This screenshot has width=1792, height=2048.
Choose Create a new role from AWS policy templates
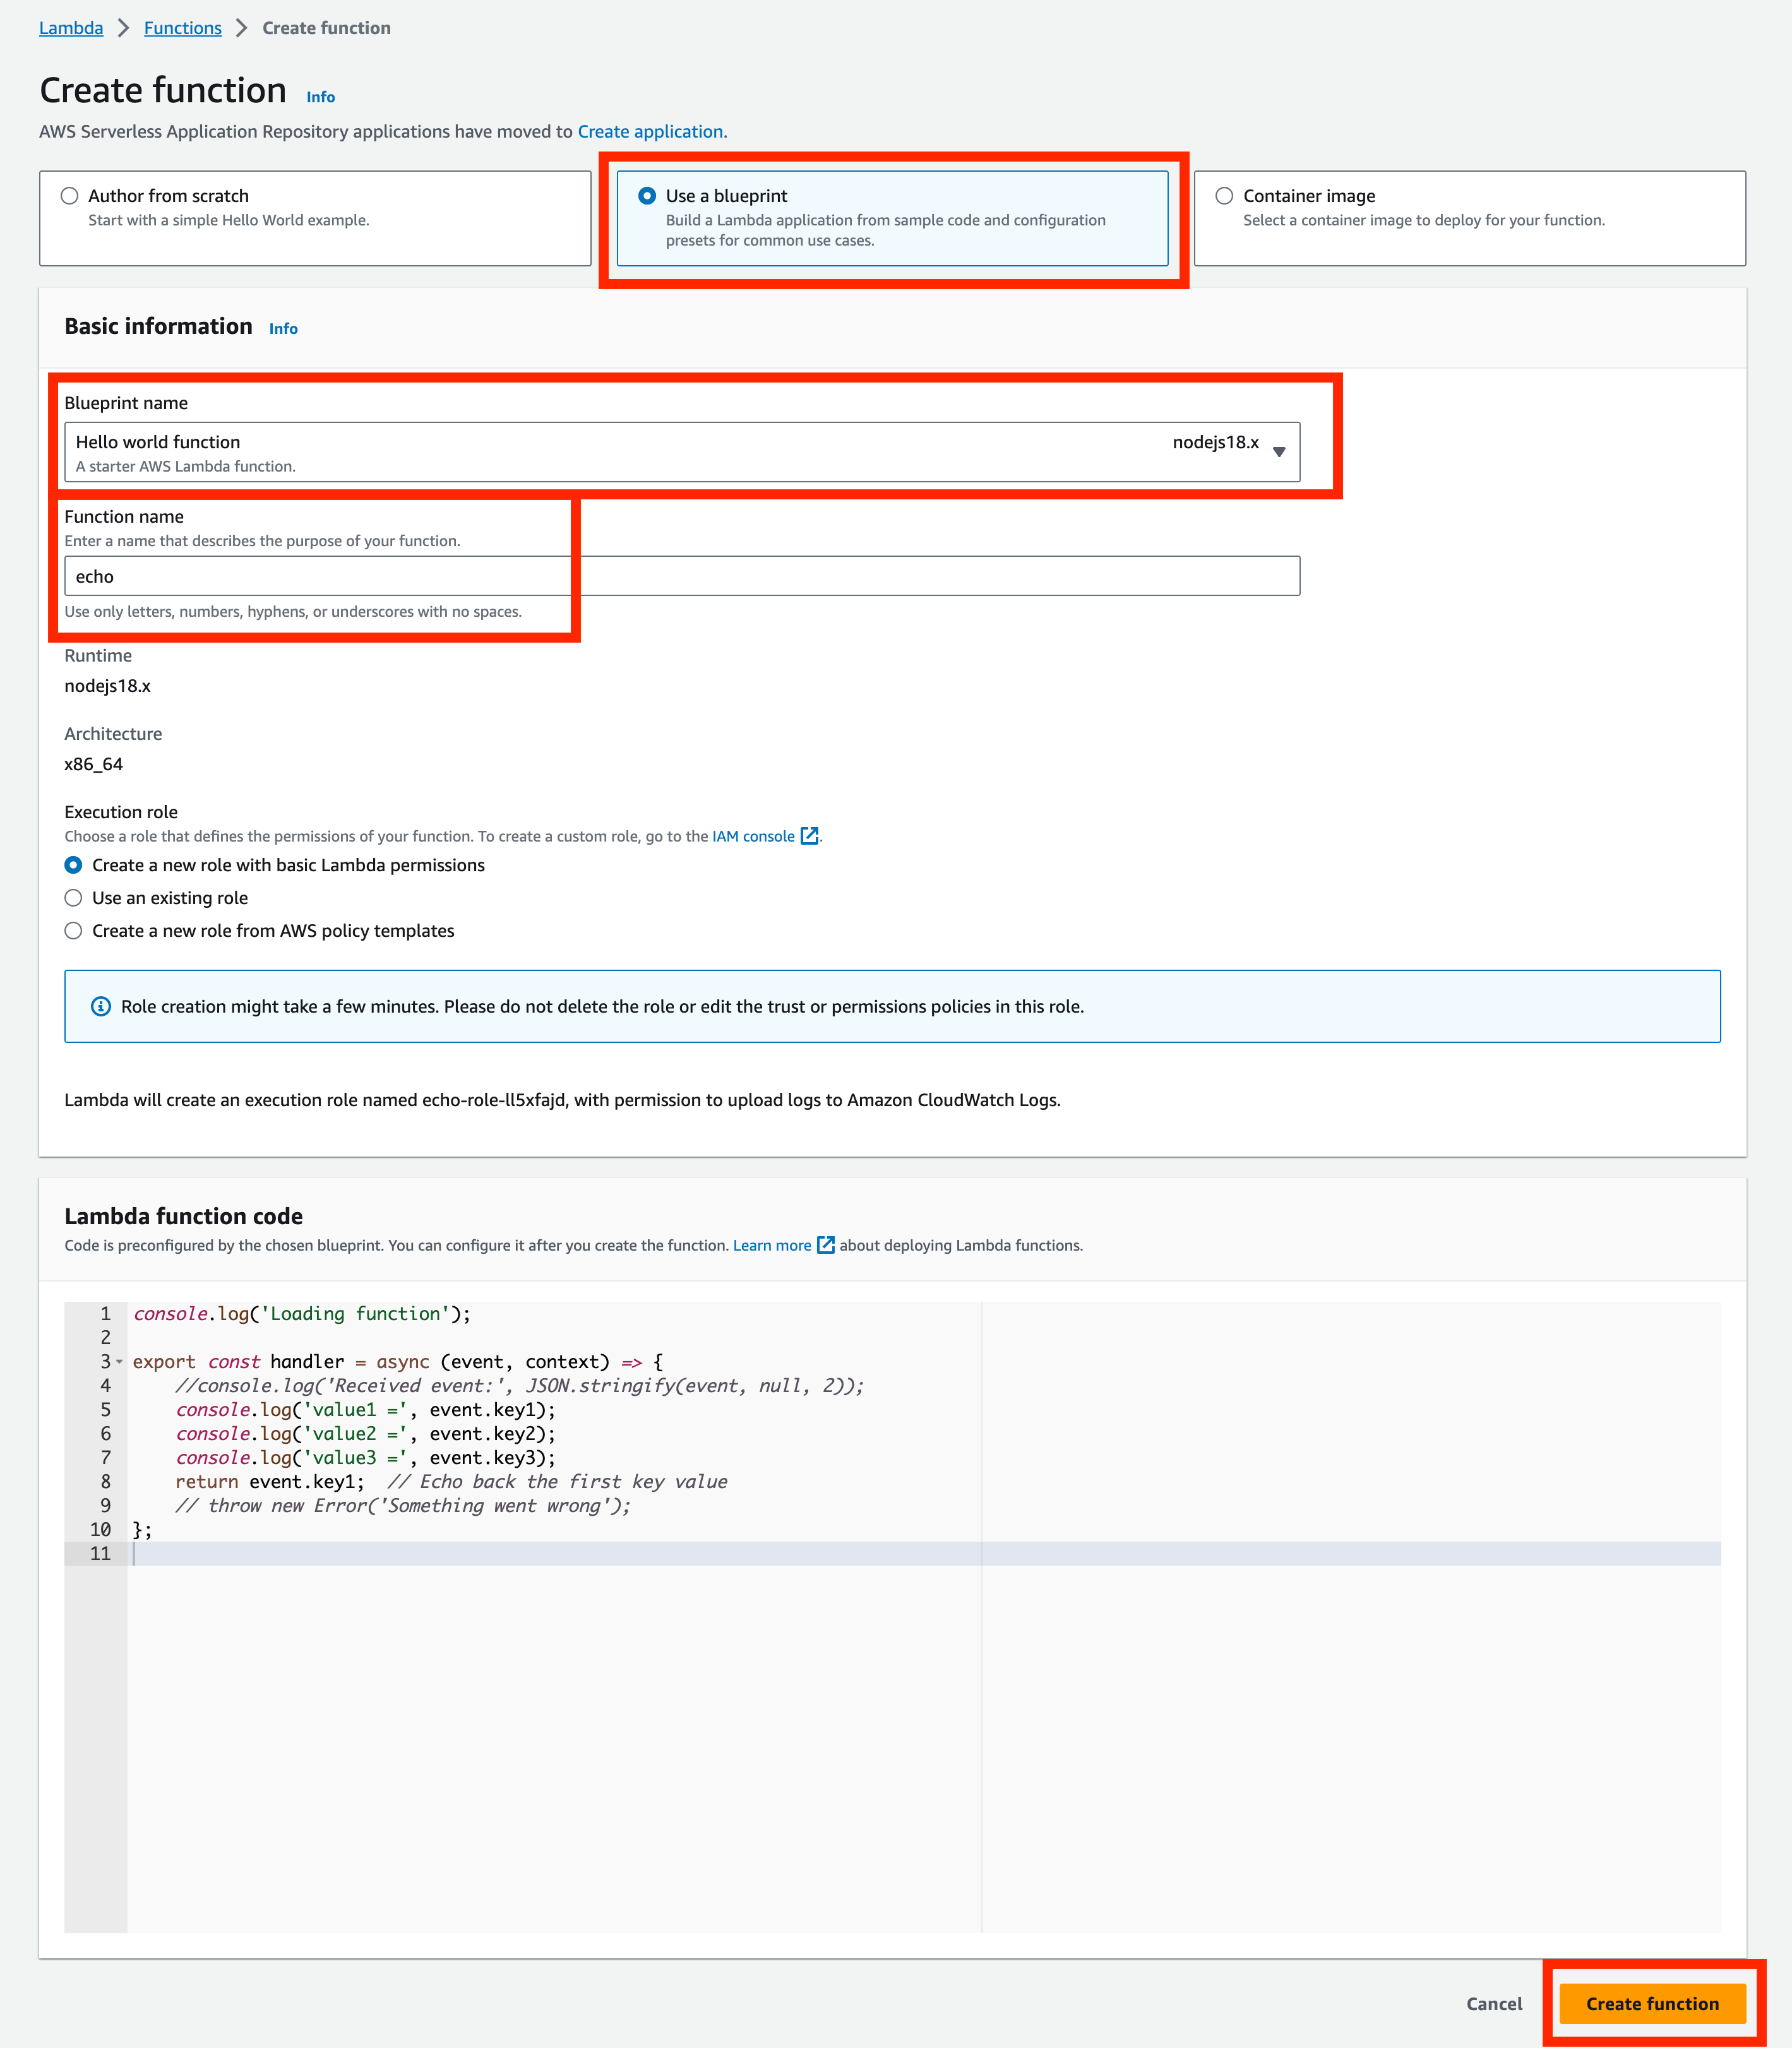tap(73, 930)
